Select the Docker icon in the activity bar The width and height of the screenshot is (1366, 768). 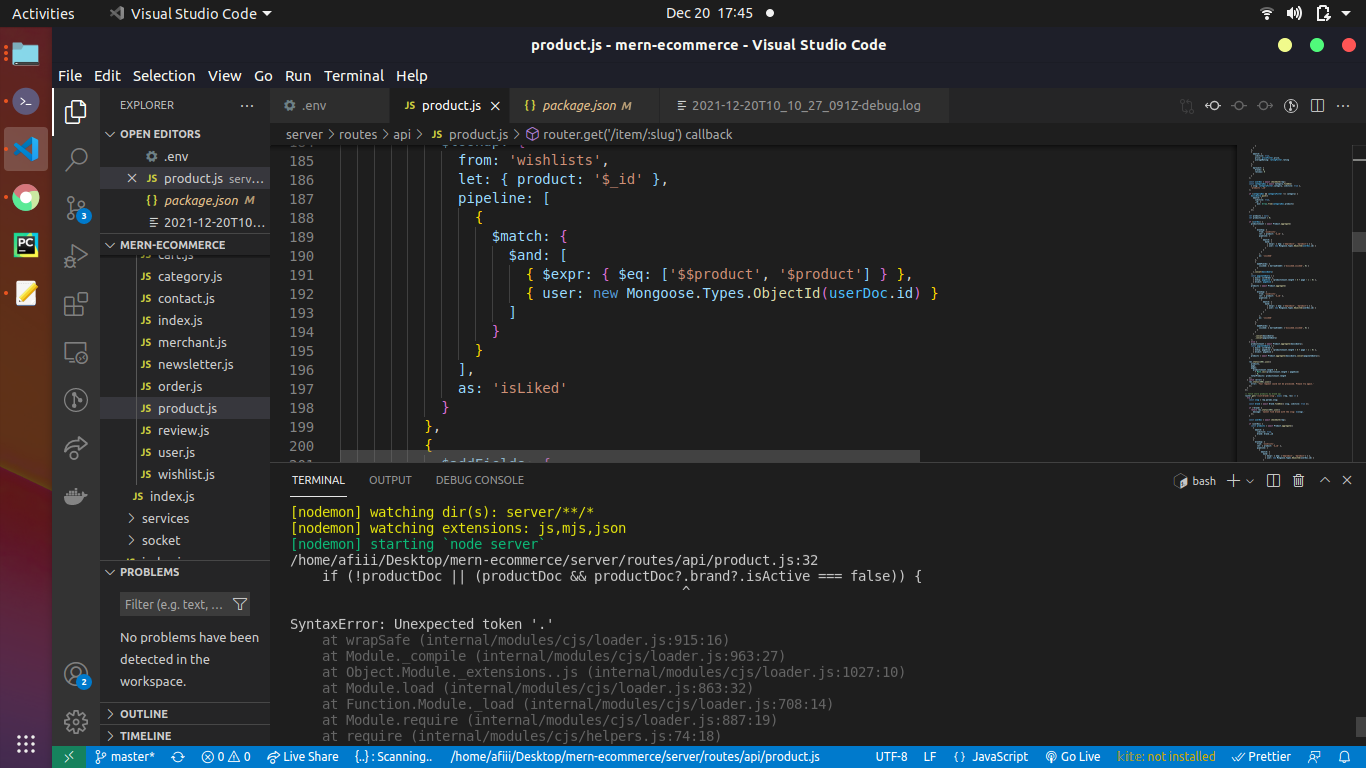coord(76,495)
